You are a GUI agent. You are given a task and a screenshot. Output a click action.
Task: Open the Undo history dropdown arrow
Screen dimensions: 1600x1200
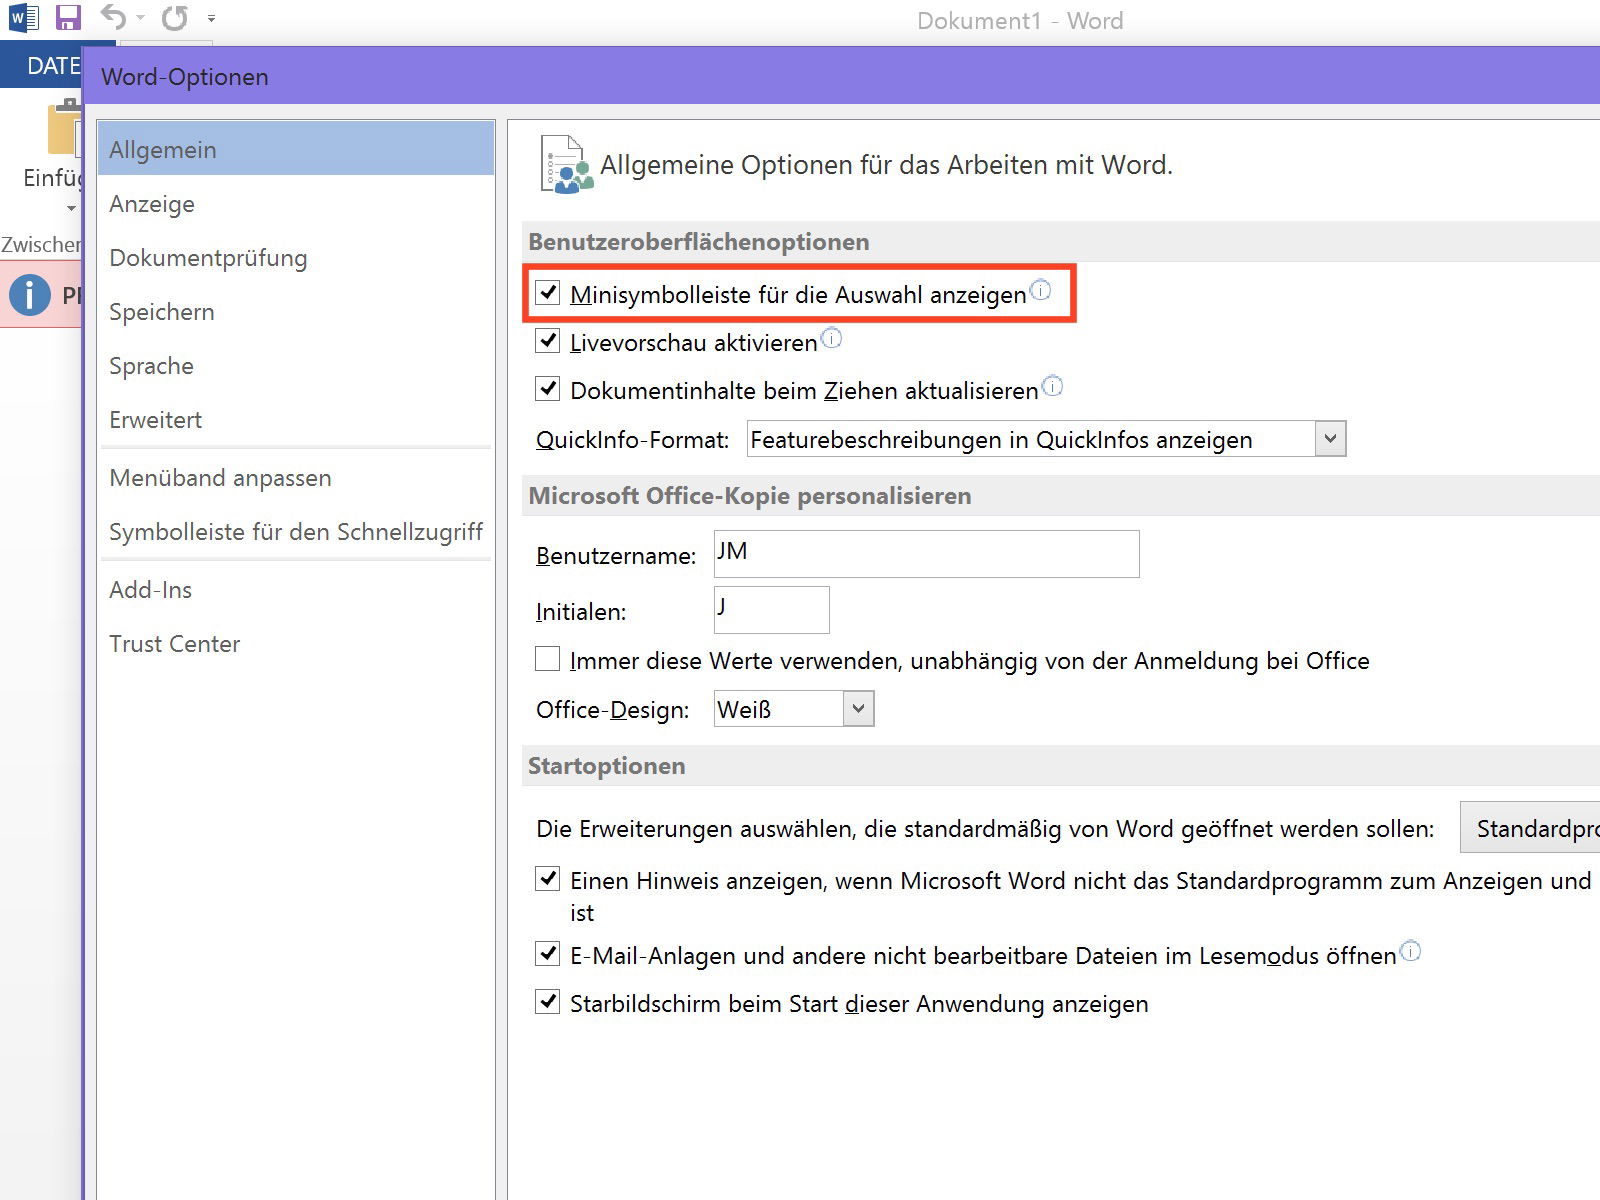point(140,19)
